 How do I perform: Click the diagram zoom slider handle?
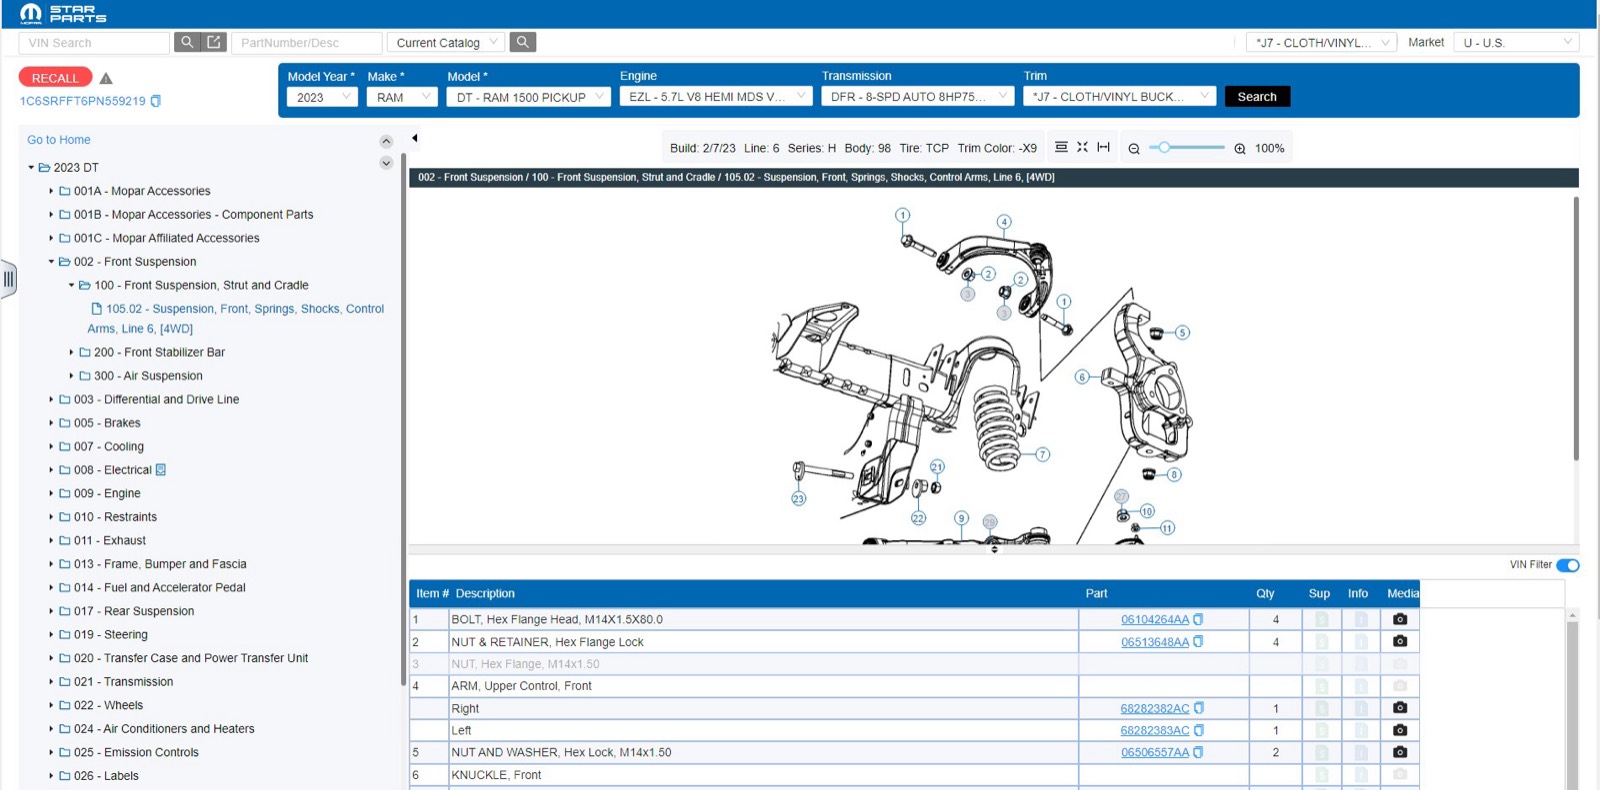coord(1164,147)
